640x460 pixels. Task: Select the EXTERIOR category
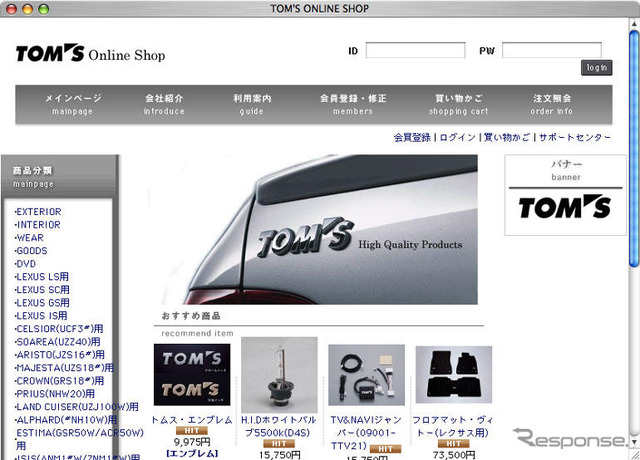point(38,212)
